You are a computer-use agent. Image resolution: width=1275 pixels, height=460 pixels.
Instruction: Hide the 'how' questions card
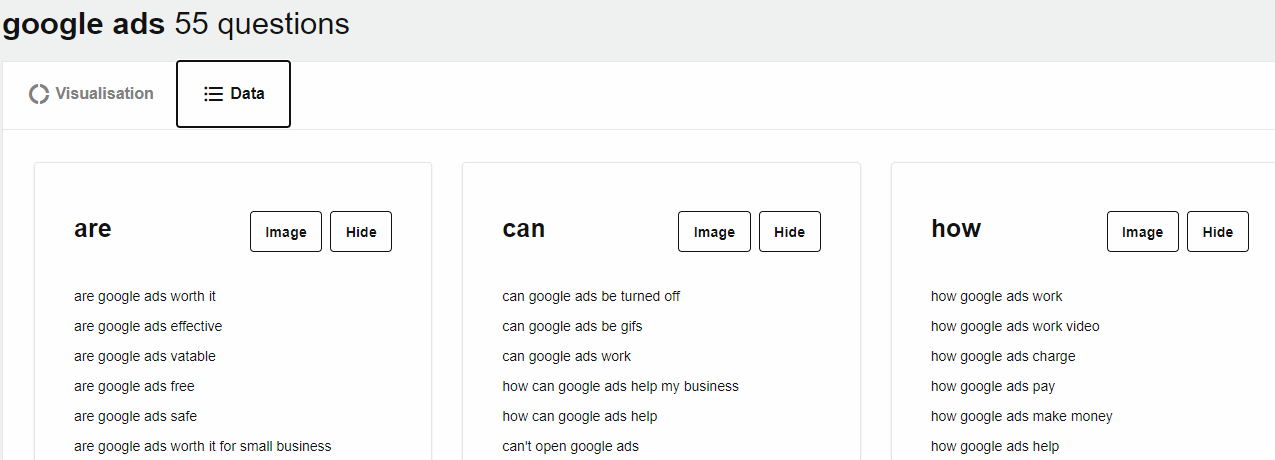coord(1218,232)
